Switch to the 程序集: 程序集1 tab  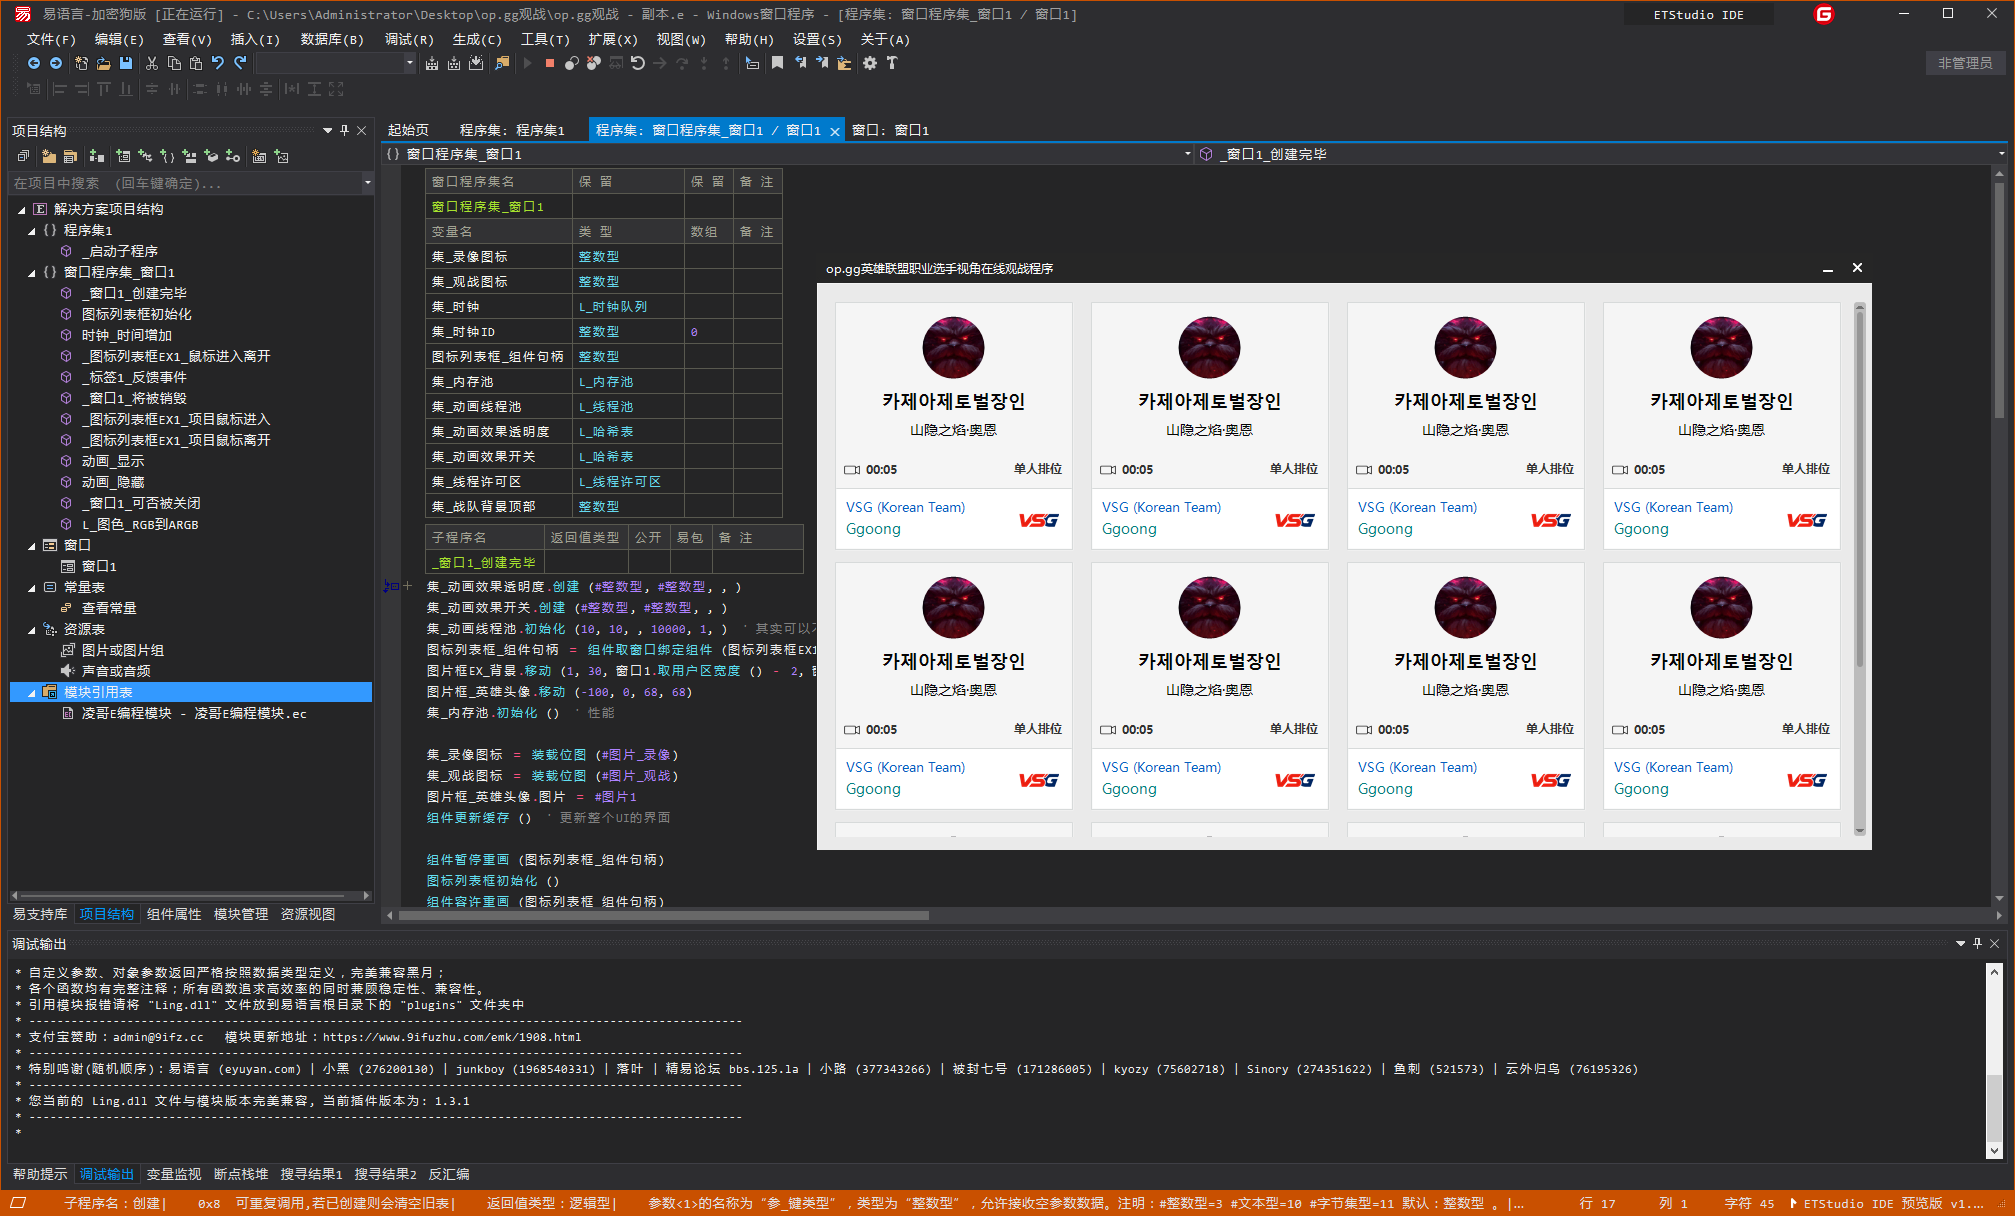tap(512, 130)
